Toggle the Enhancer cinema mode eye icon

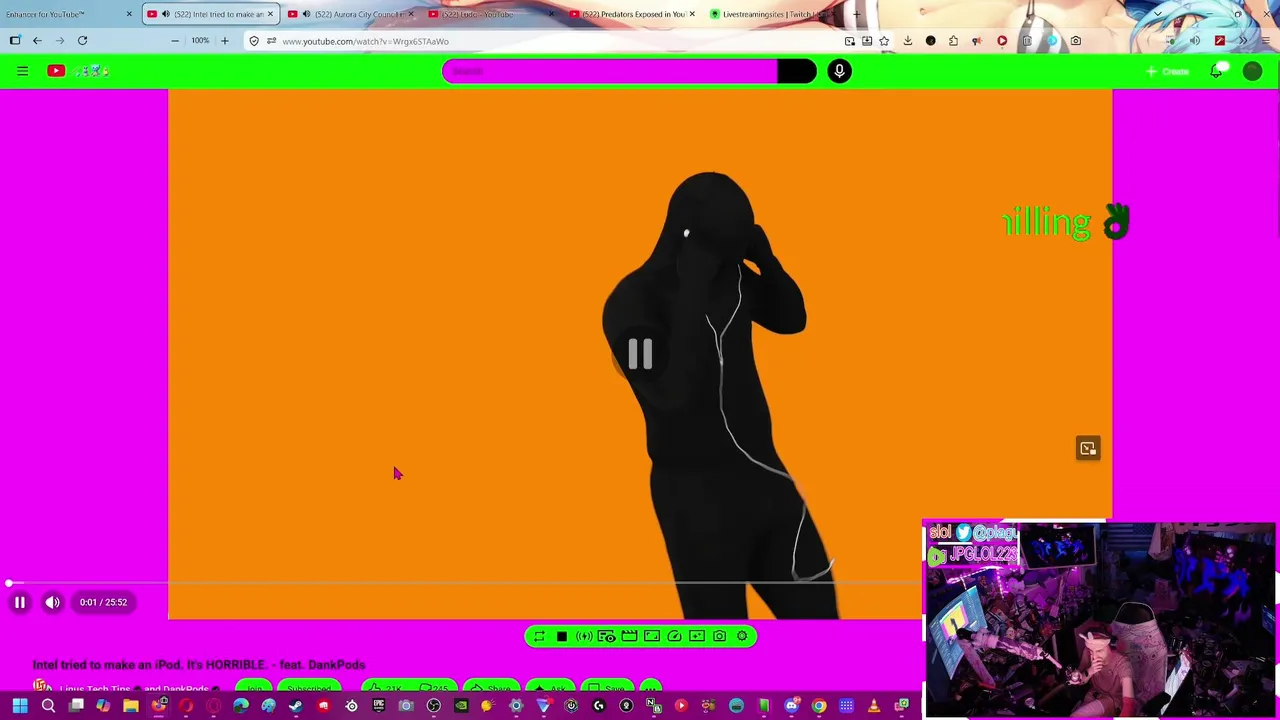tap(606, 636)
